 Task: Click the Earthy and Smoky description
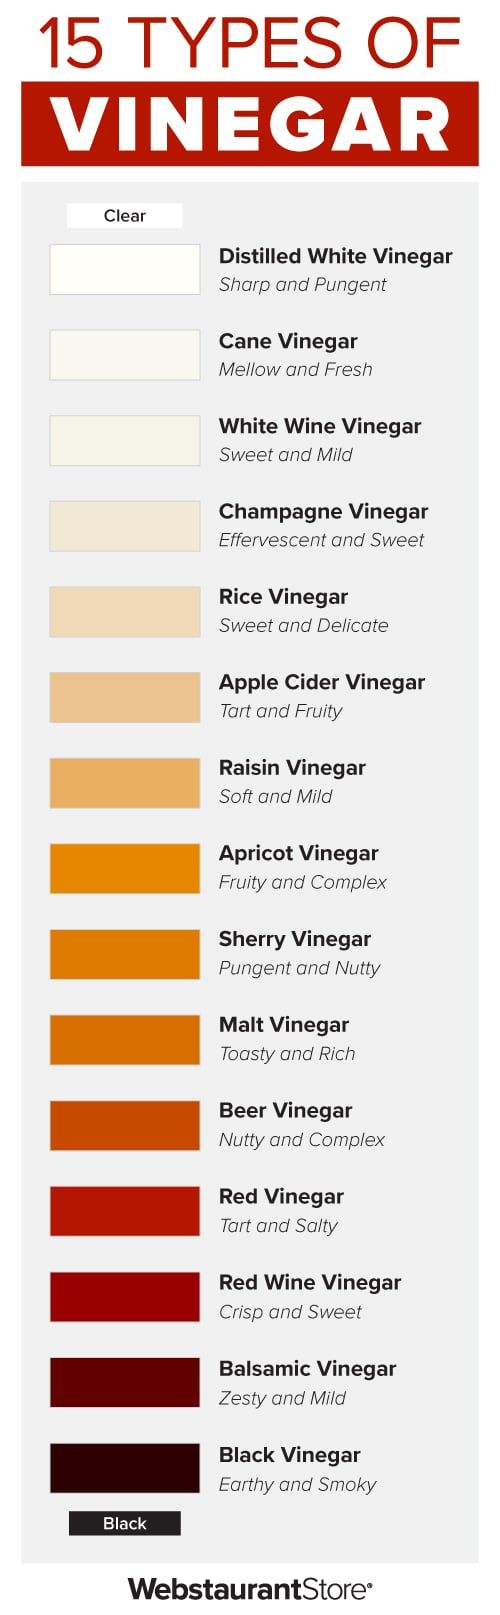[298, 1485]
